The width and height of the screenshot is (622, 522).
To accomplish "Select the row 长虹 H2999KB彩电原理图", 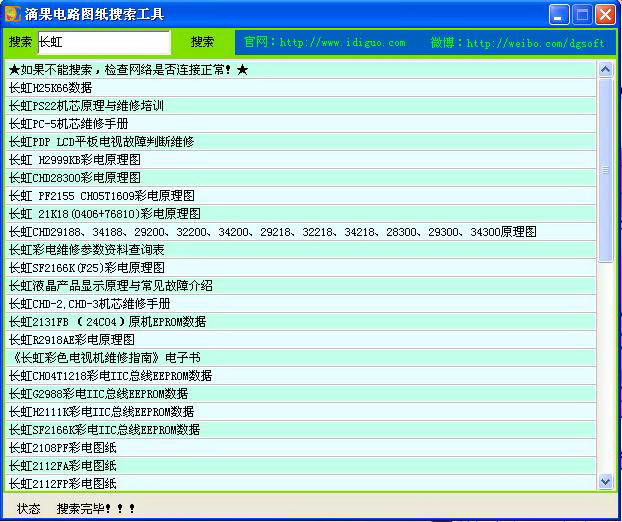I will (x=300, y=160).
